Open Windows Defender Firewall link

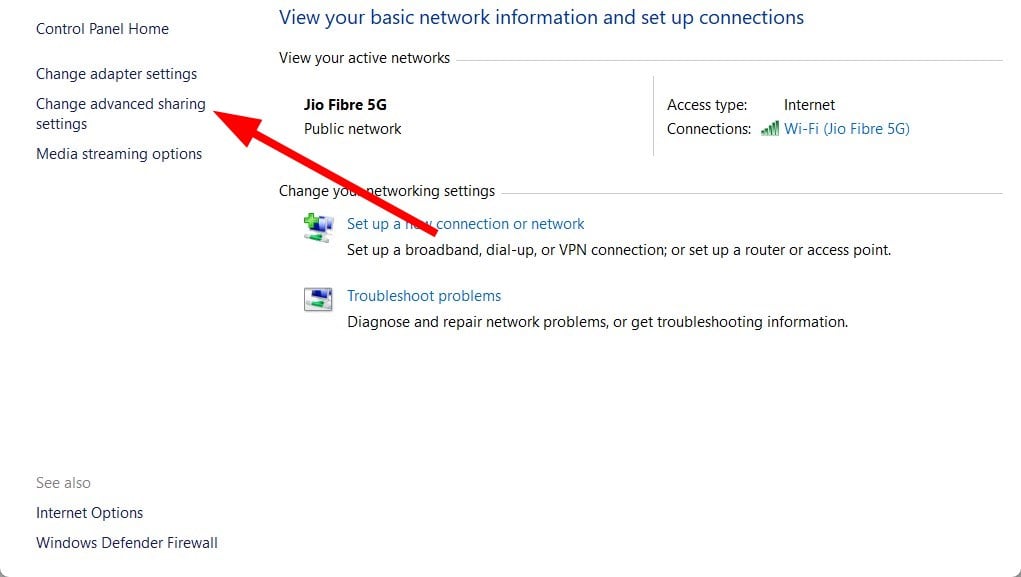127,542
